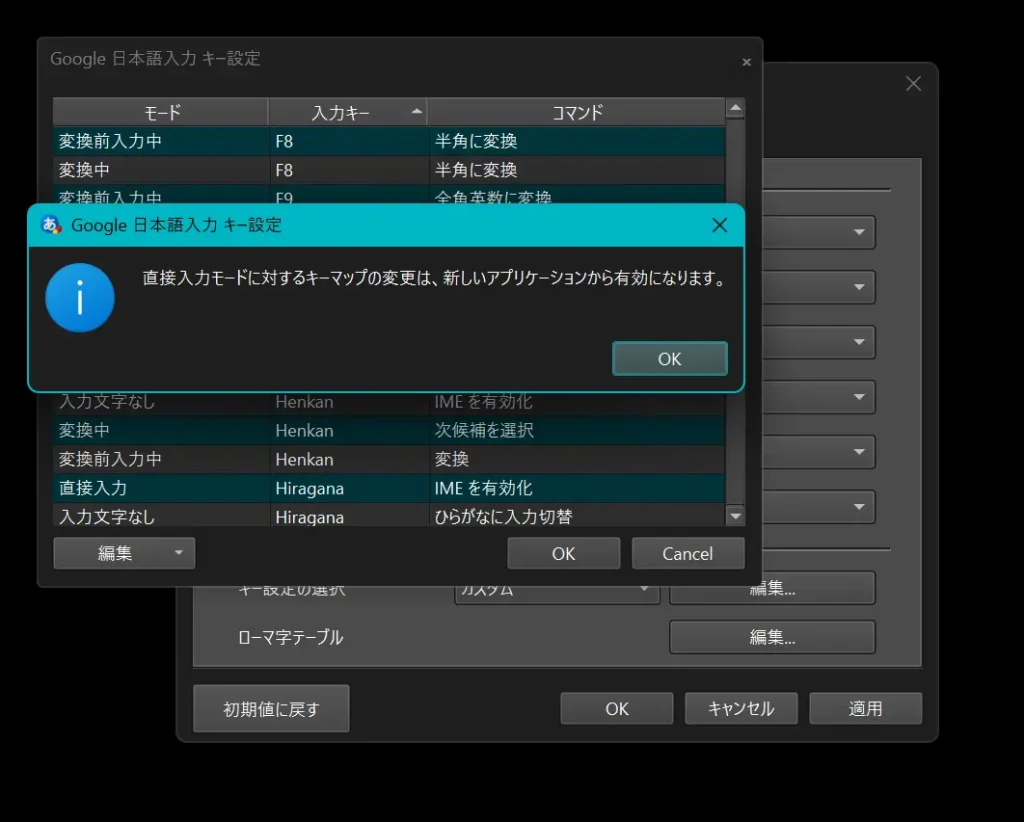Select the ひらがなに入力切替 command cell

577,516
